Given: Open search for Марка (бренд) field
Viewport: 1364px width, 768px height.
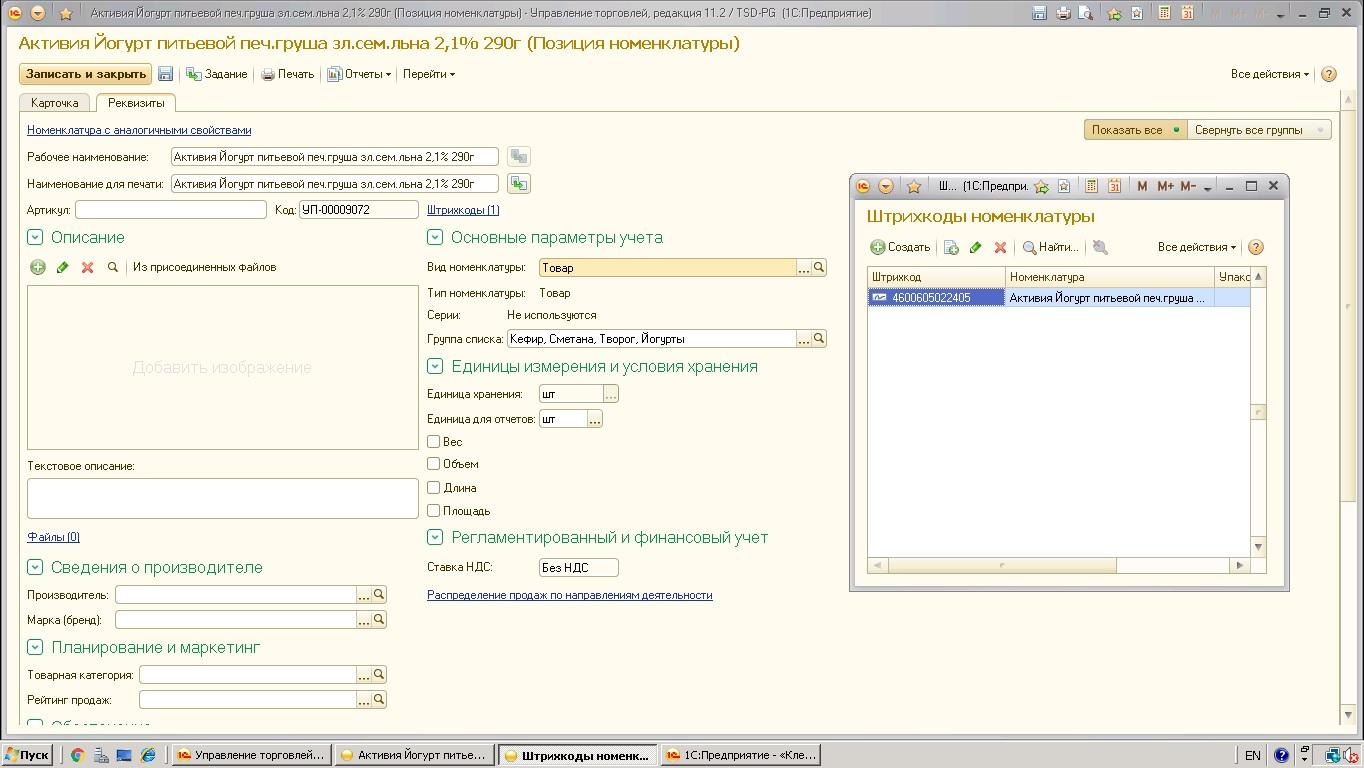Looking at the screenshot, I should pyautogui.click(x=379, y=620).
